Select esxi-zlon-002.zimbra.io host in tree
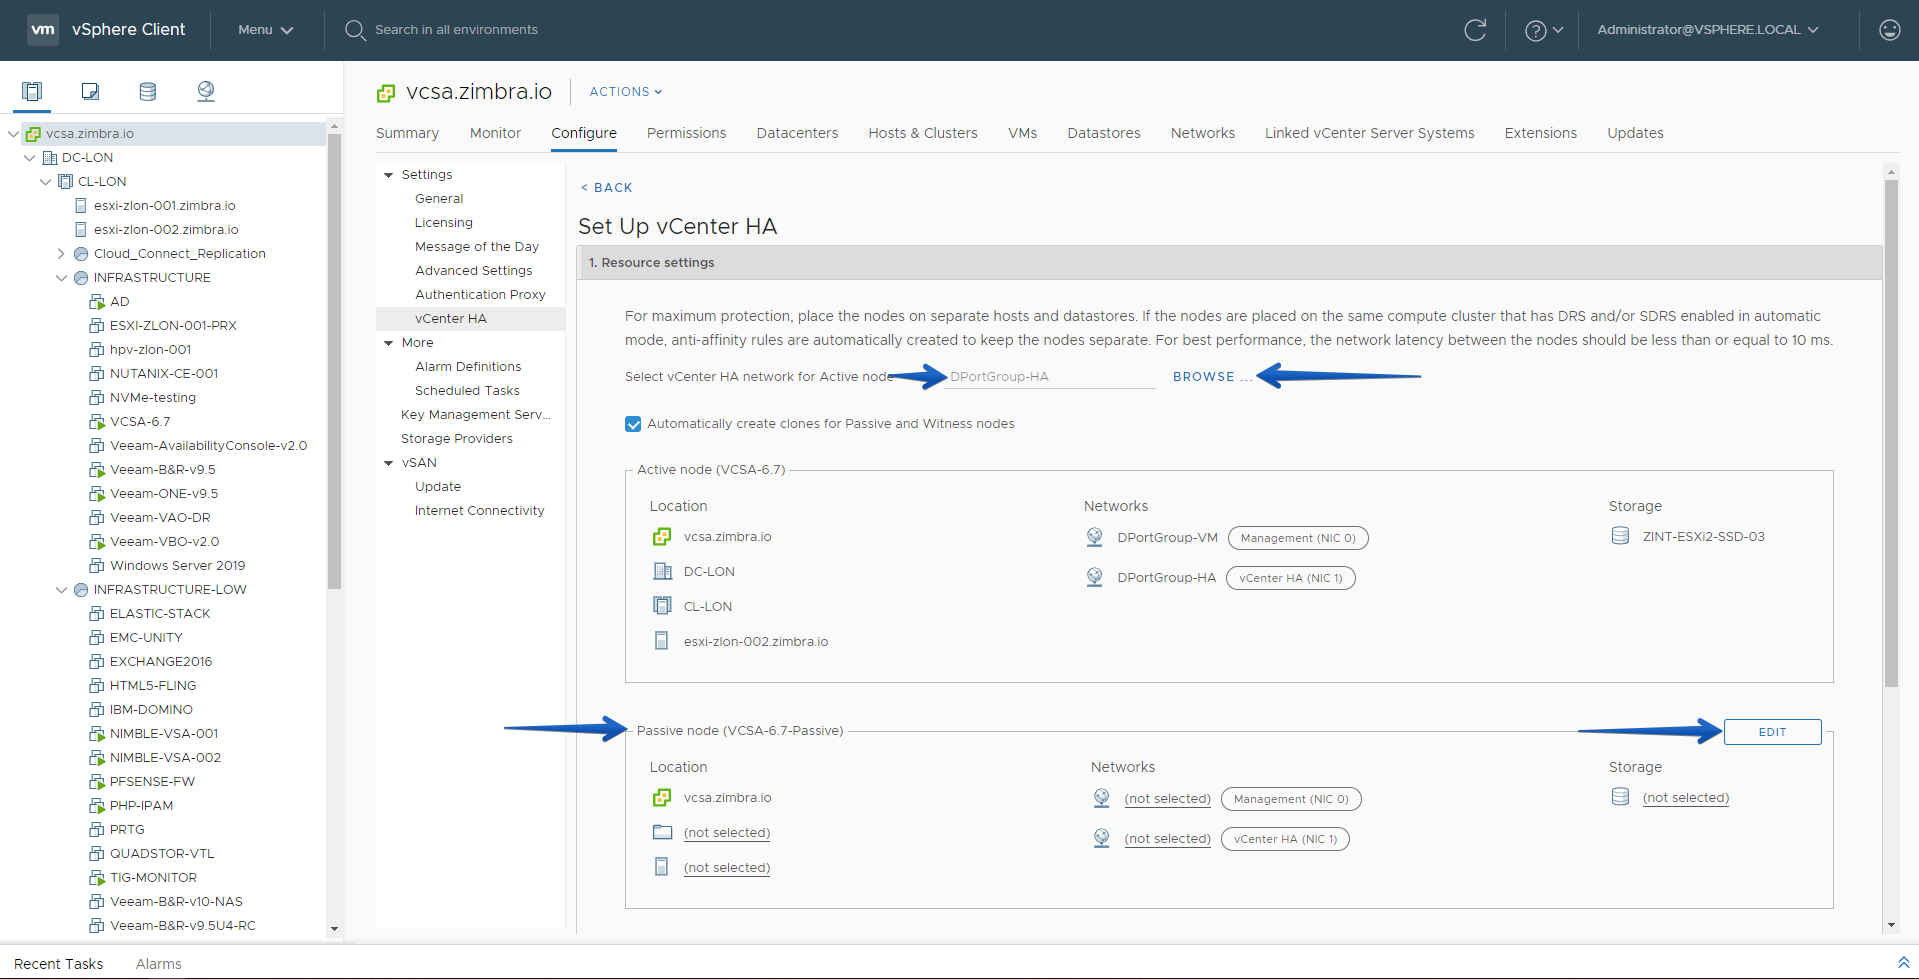This screenshot has width=1919, height=979. (166, 229)
